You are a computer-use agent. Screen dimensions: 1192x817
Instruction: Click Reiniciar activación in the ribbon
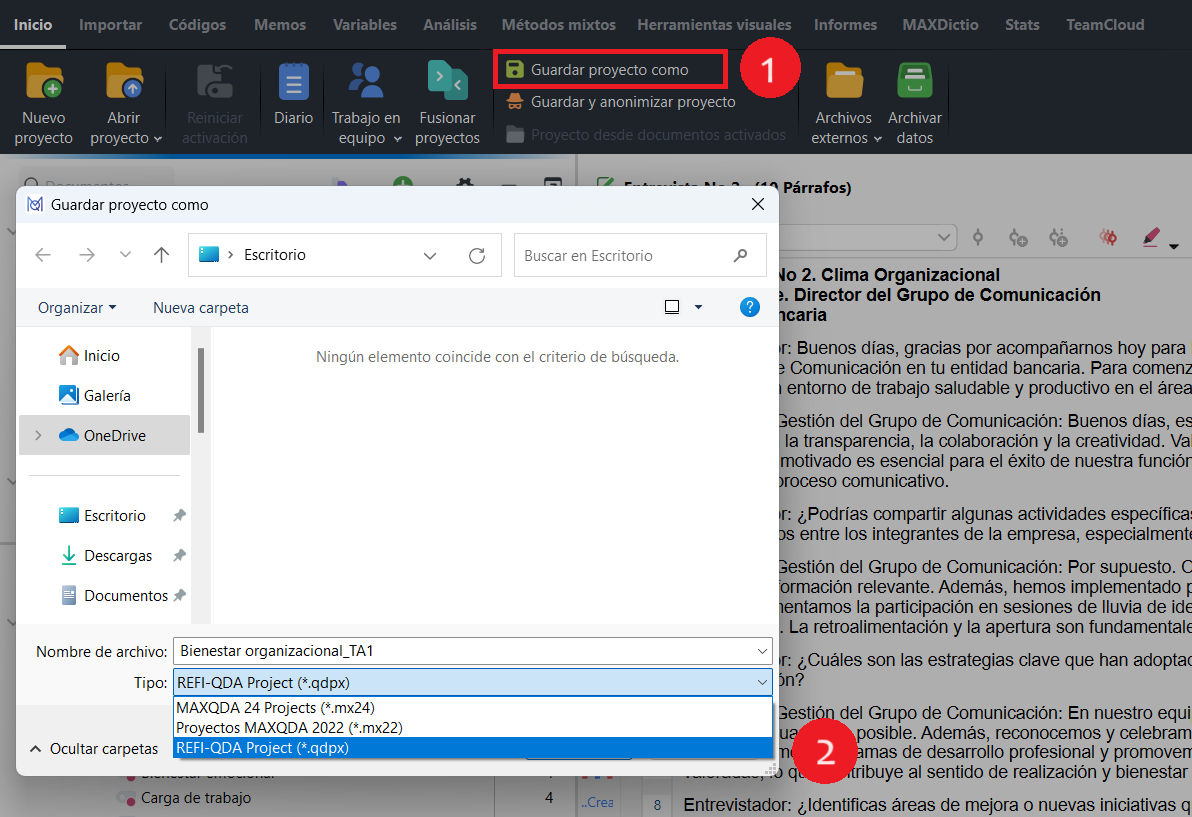tap(214, 104)
